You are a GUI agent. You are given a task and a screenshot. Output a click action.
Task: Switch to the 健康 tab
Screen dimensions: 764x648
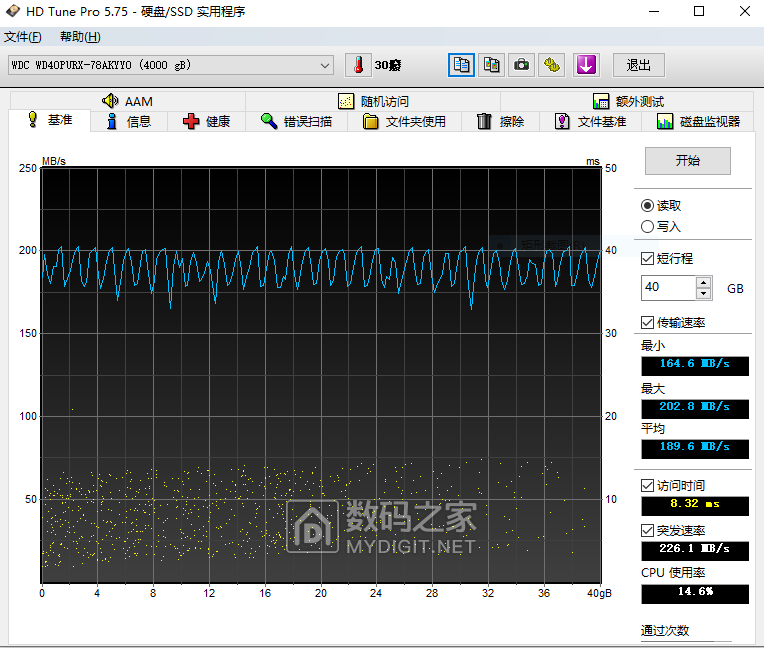pos(207,121)
